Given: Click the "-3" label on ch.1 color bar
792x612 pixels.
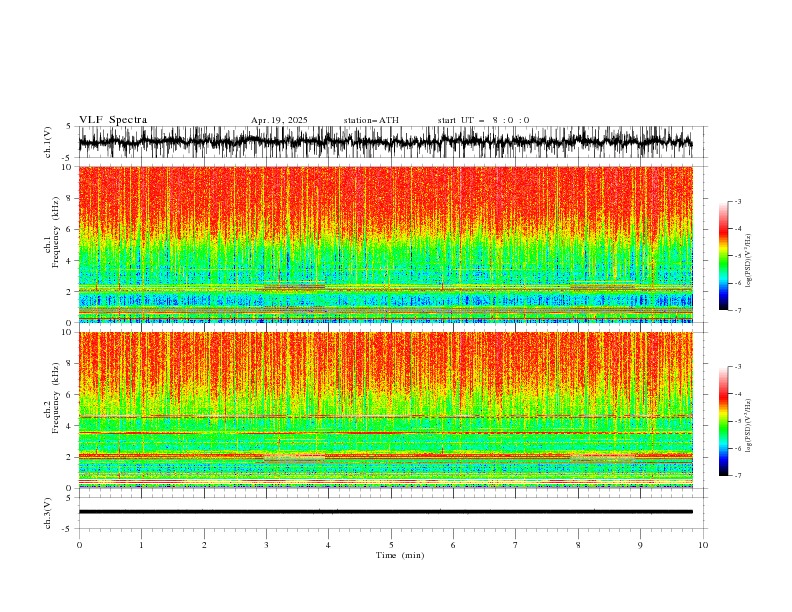Looking at the screenshot, I should [737, 201].
